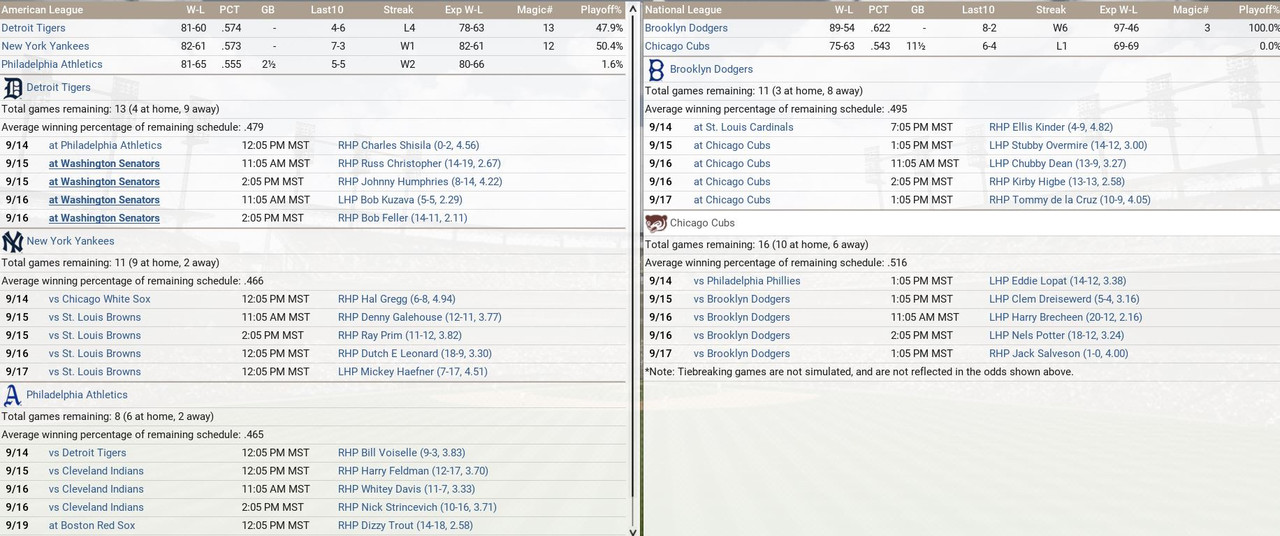Open 9/14 at Philadelphia Athletics game
Viewport: 1280px width, 536px height.
pyautogui.click(x=105, y=145)
